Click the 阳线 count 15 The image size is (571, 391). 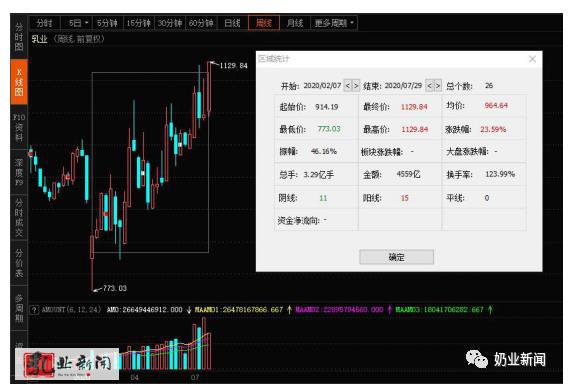(x=405, y=198)
